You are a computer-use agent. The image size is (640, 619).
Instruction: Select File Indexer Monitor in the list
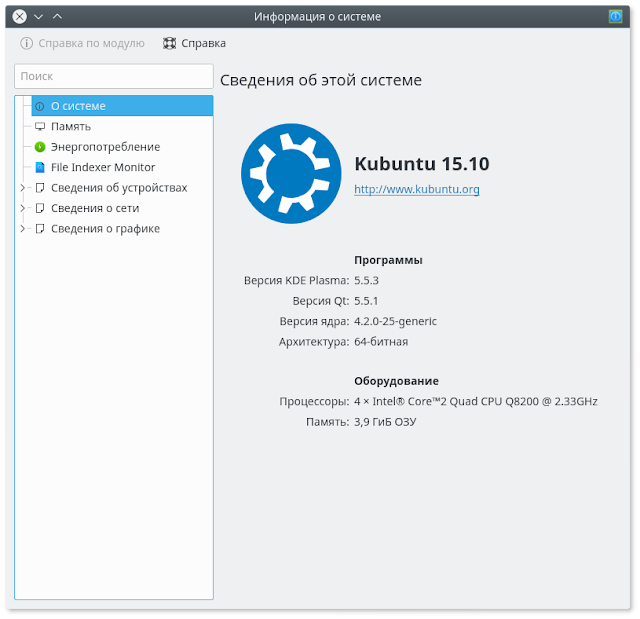tap(103, 167)
